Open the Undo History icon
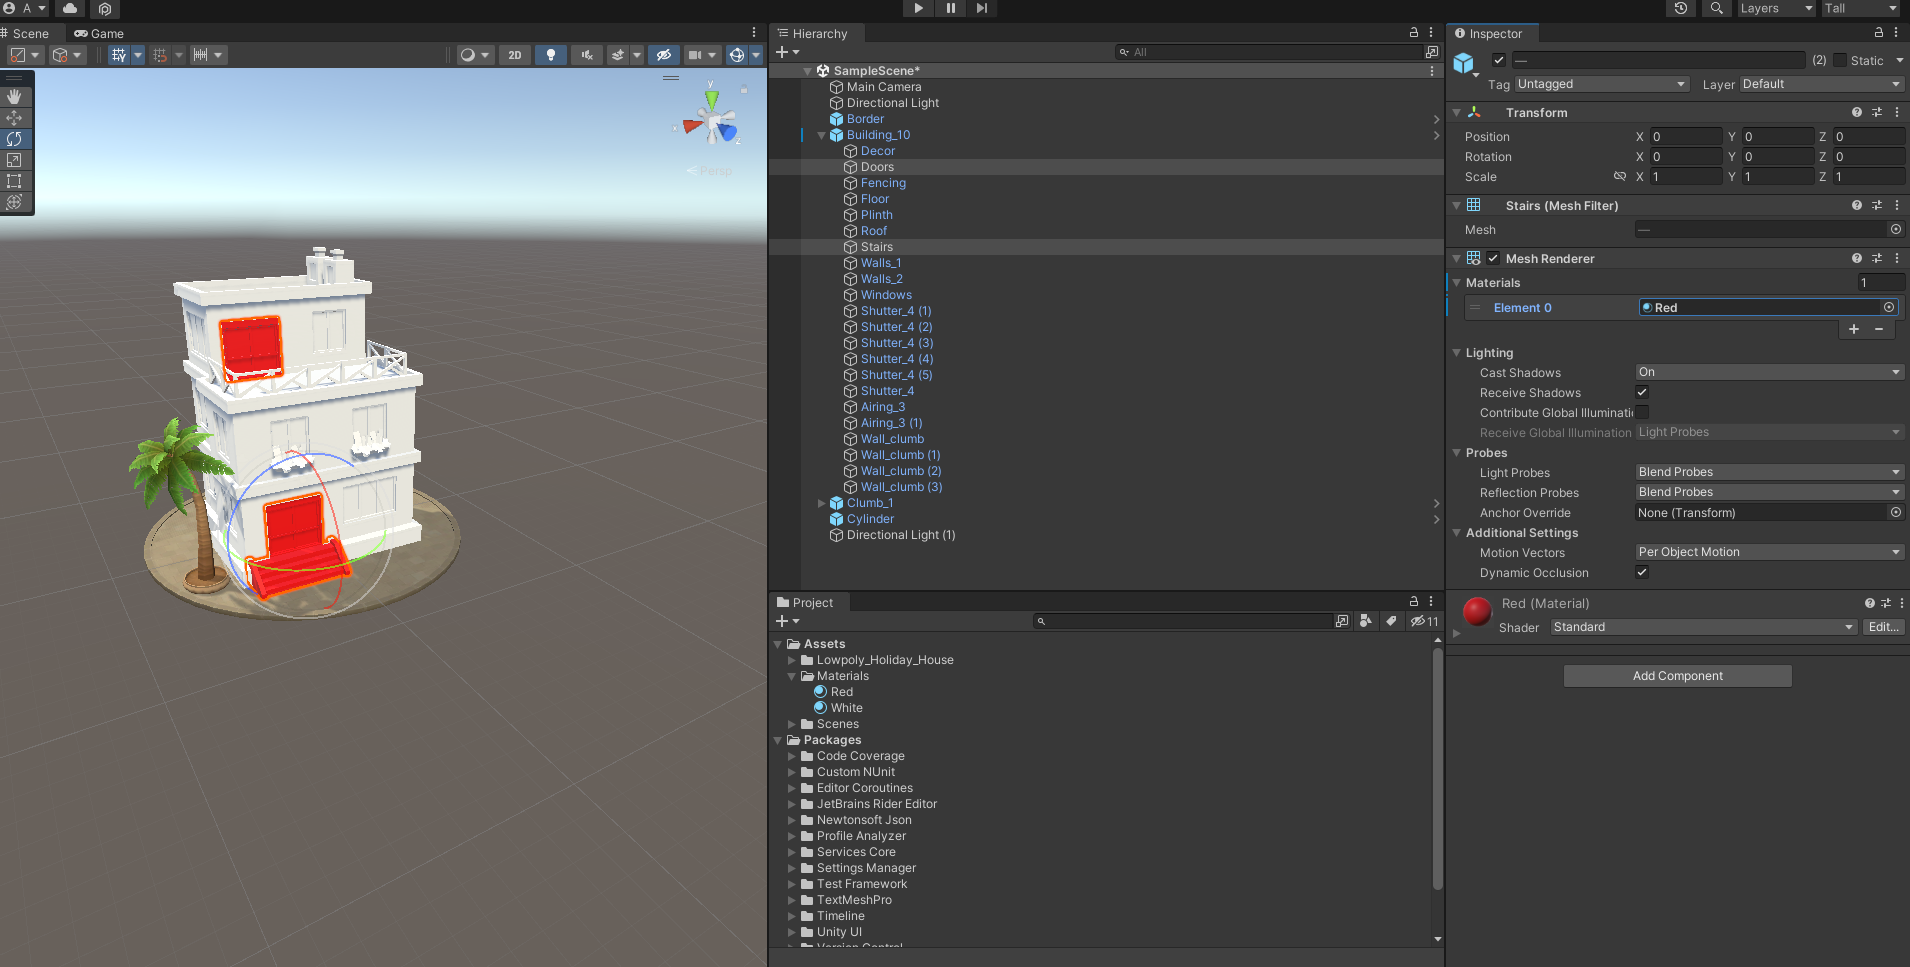 point(1681,8)
